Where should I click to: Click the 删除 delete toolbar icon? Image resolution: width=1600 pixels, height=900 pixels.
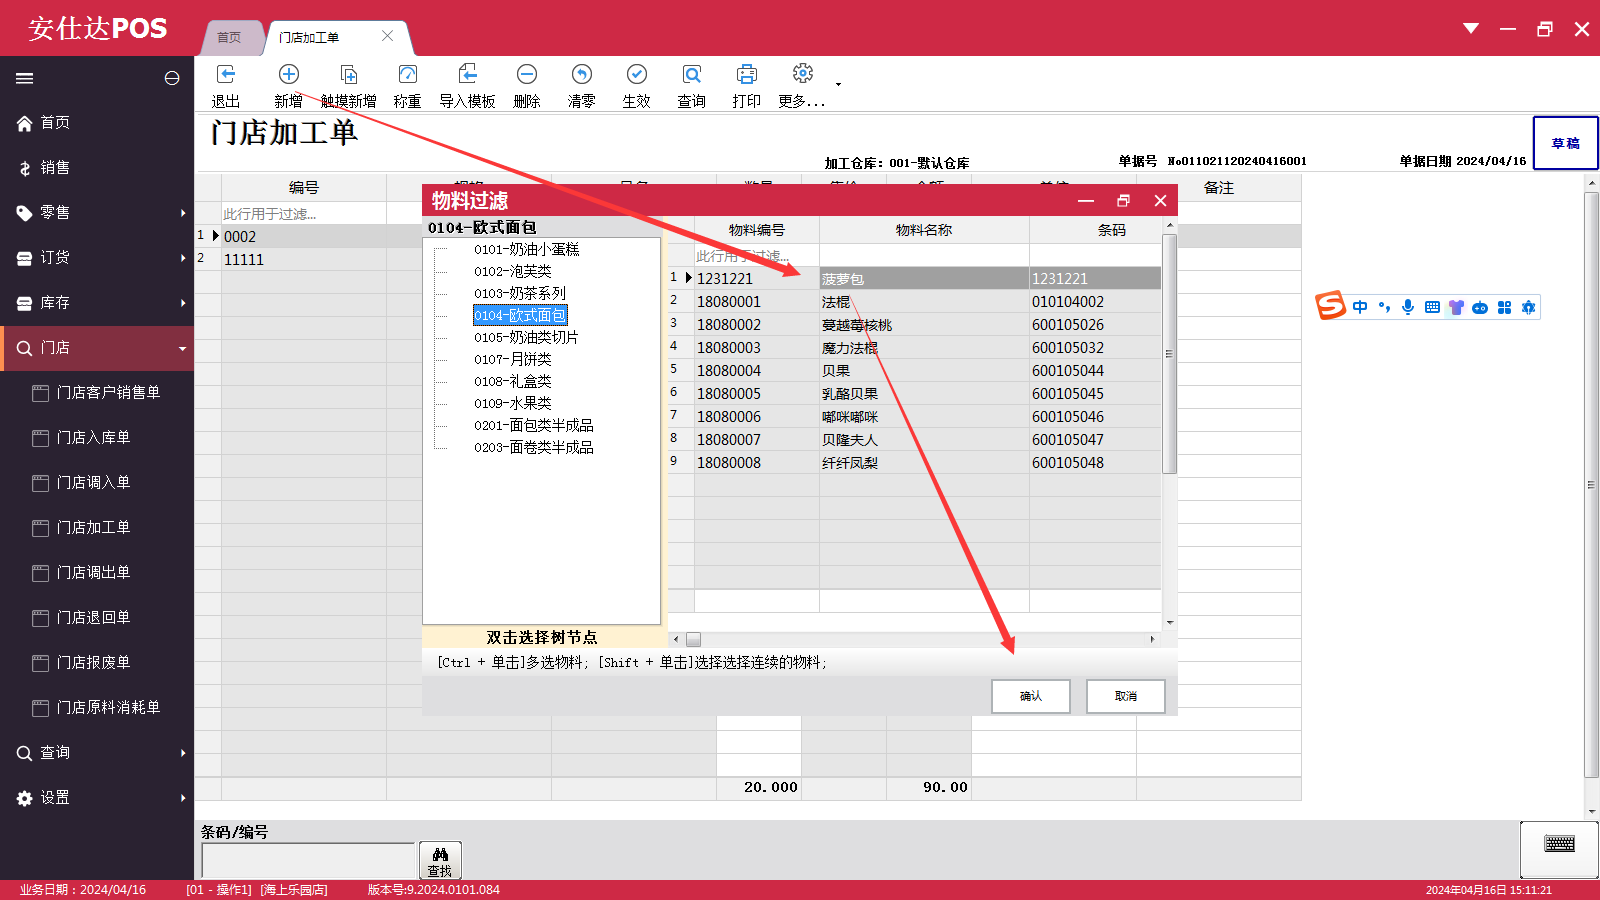coord(527,74)
